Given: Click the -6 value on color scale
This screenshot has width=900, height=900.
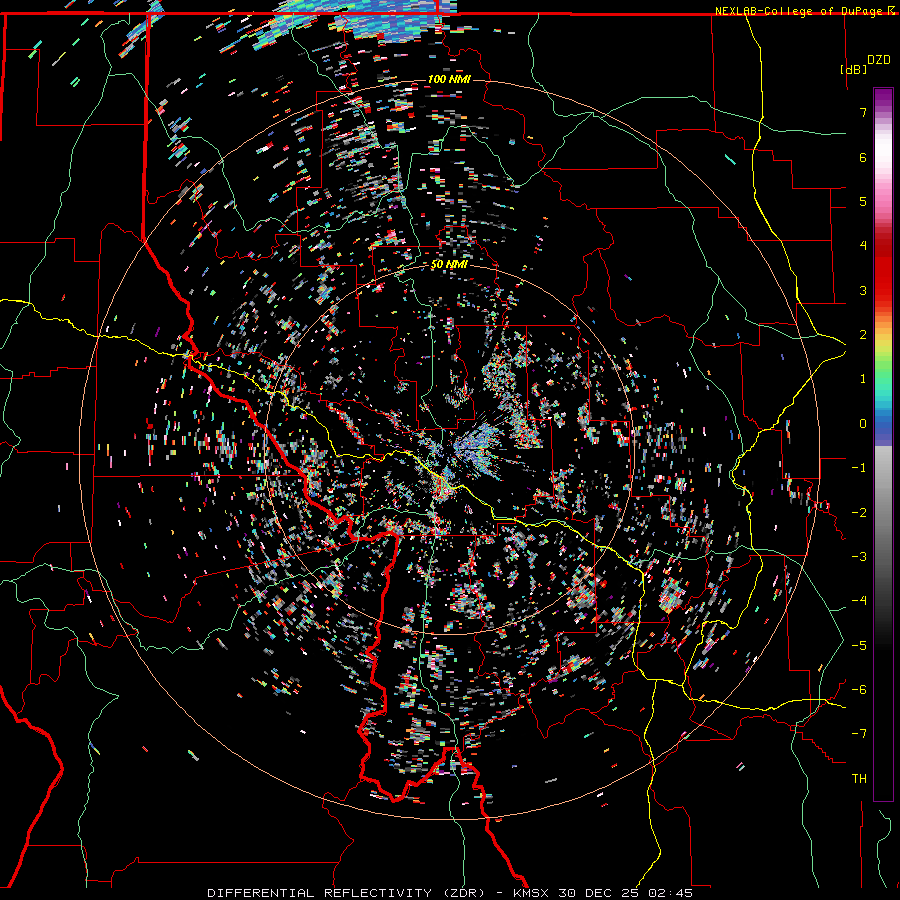Looking at the screenshot, I should 859,689.
